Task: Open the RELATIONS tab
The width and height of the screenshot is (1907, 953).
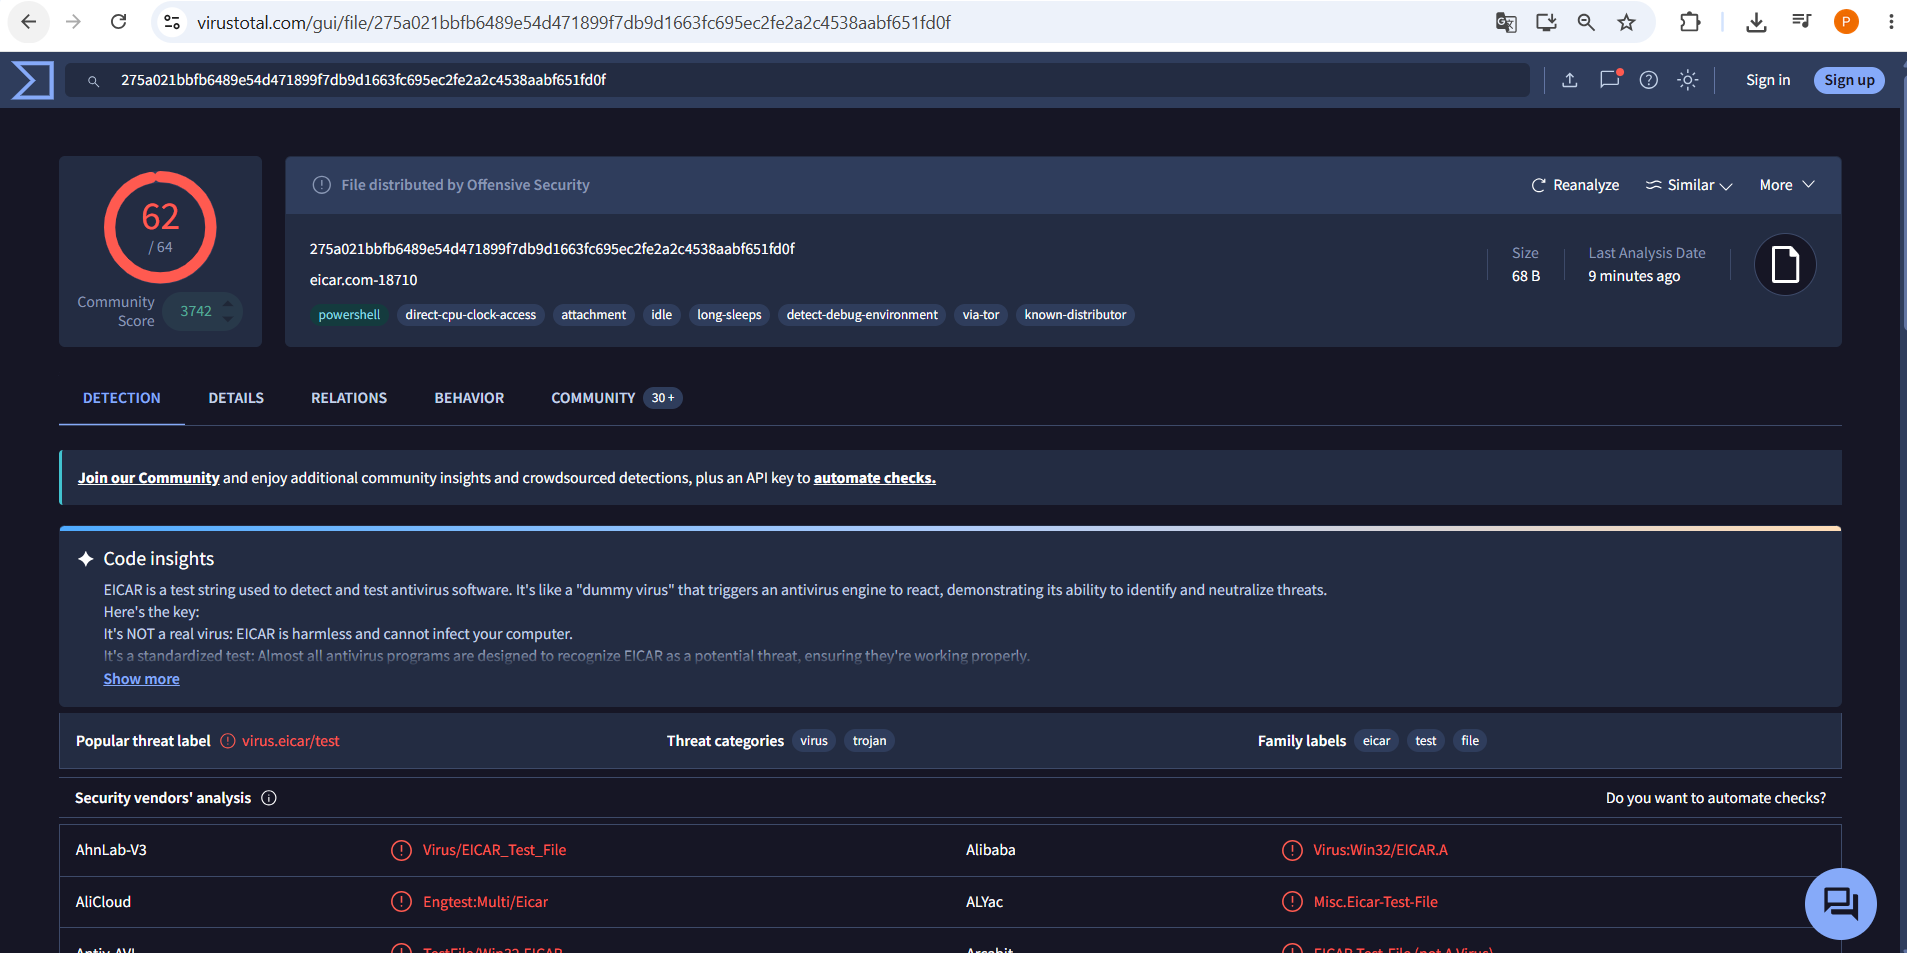Action: [x=349, y=398]
